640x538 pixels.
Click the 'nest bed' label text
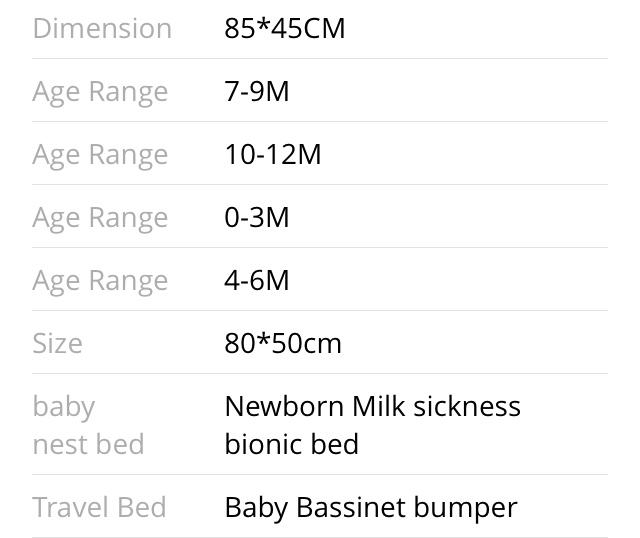click(x=88, y=443)
